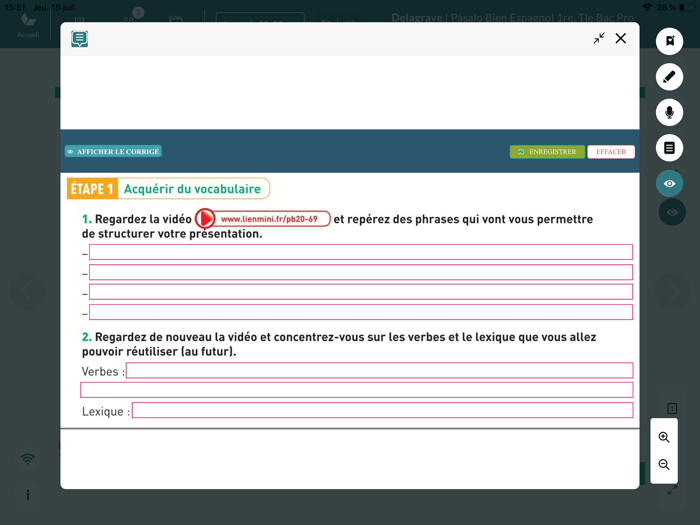Screen dimensions: 700x525
Task: Select the pencil annotation tool
Action: tap(669, 77)
